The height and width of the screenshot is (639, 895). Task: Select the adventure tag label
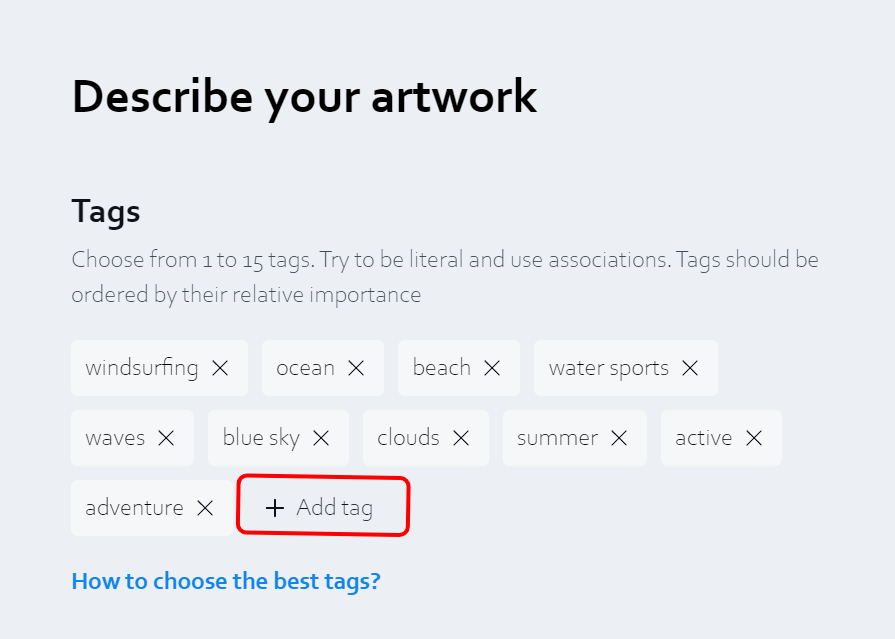(134, 508)
